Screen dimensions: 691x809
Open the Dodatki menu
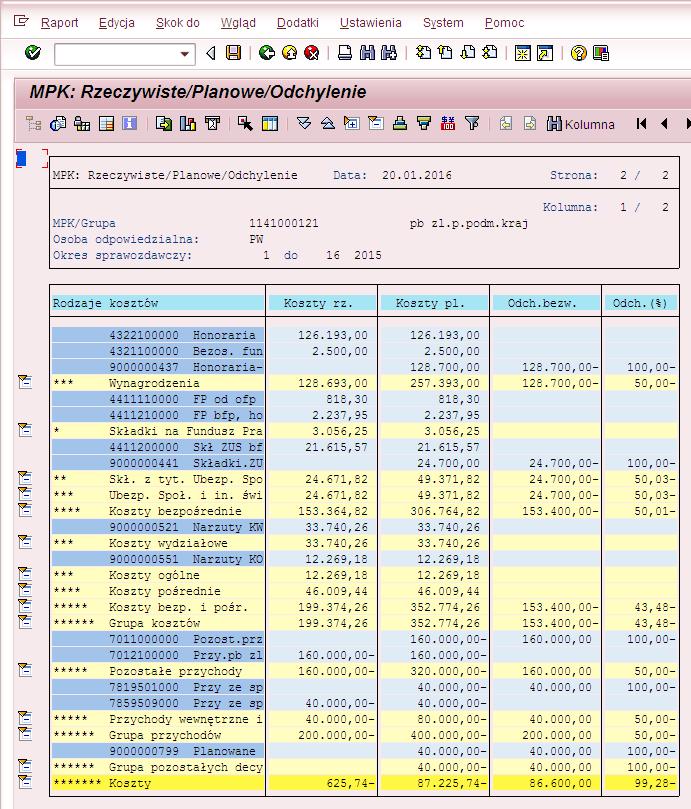click(298, 23)
